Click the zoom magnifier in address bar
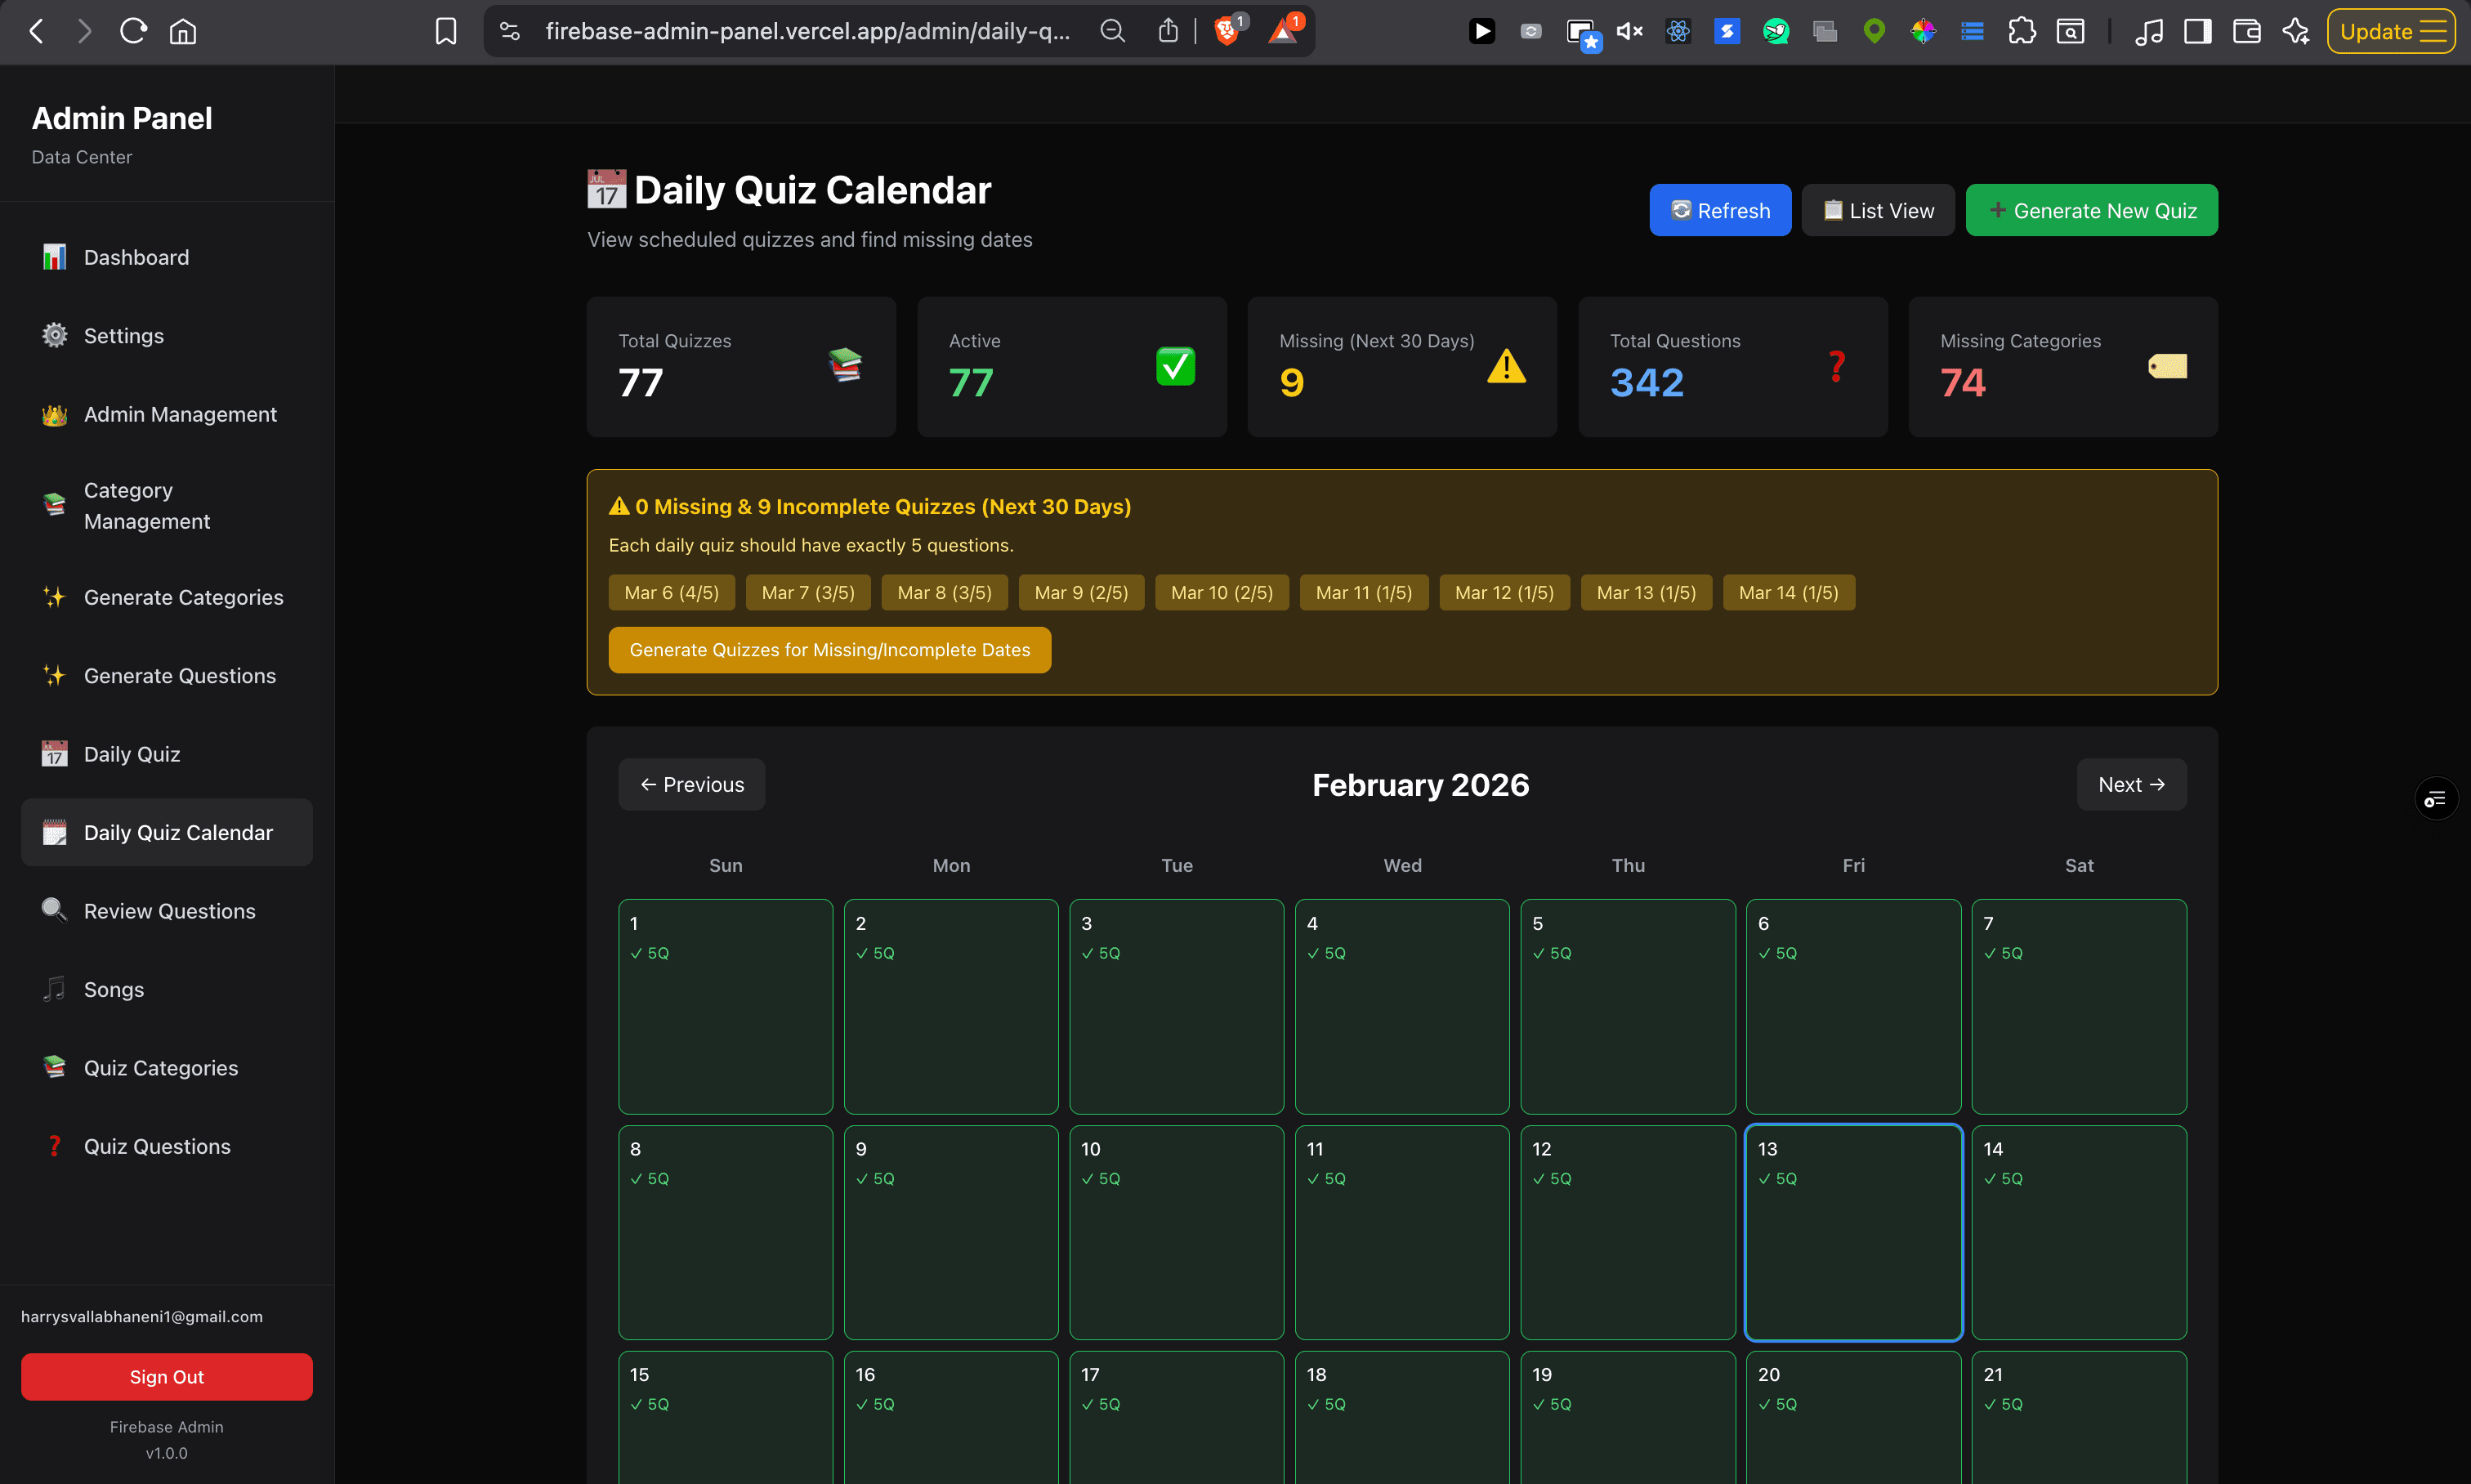Viewport: 2471px width, 1484px height. tap(1112, 31)
